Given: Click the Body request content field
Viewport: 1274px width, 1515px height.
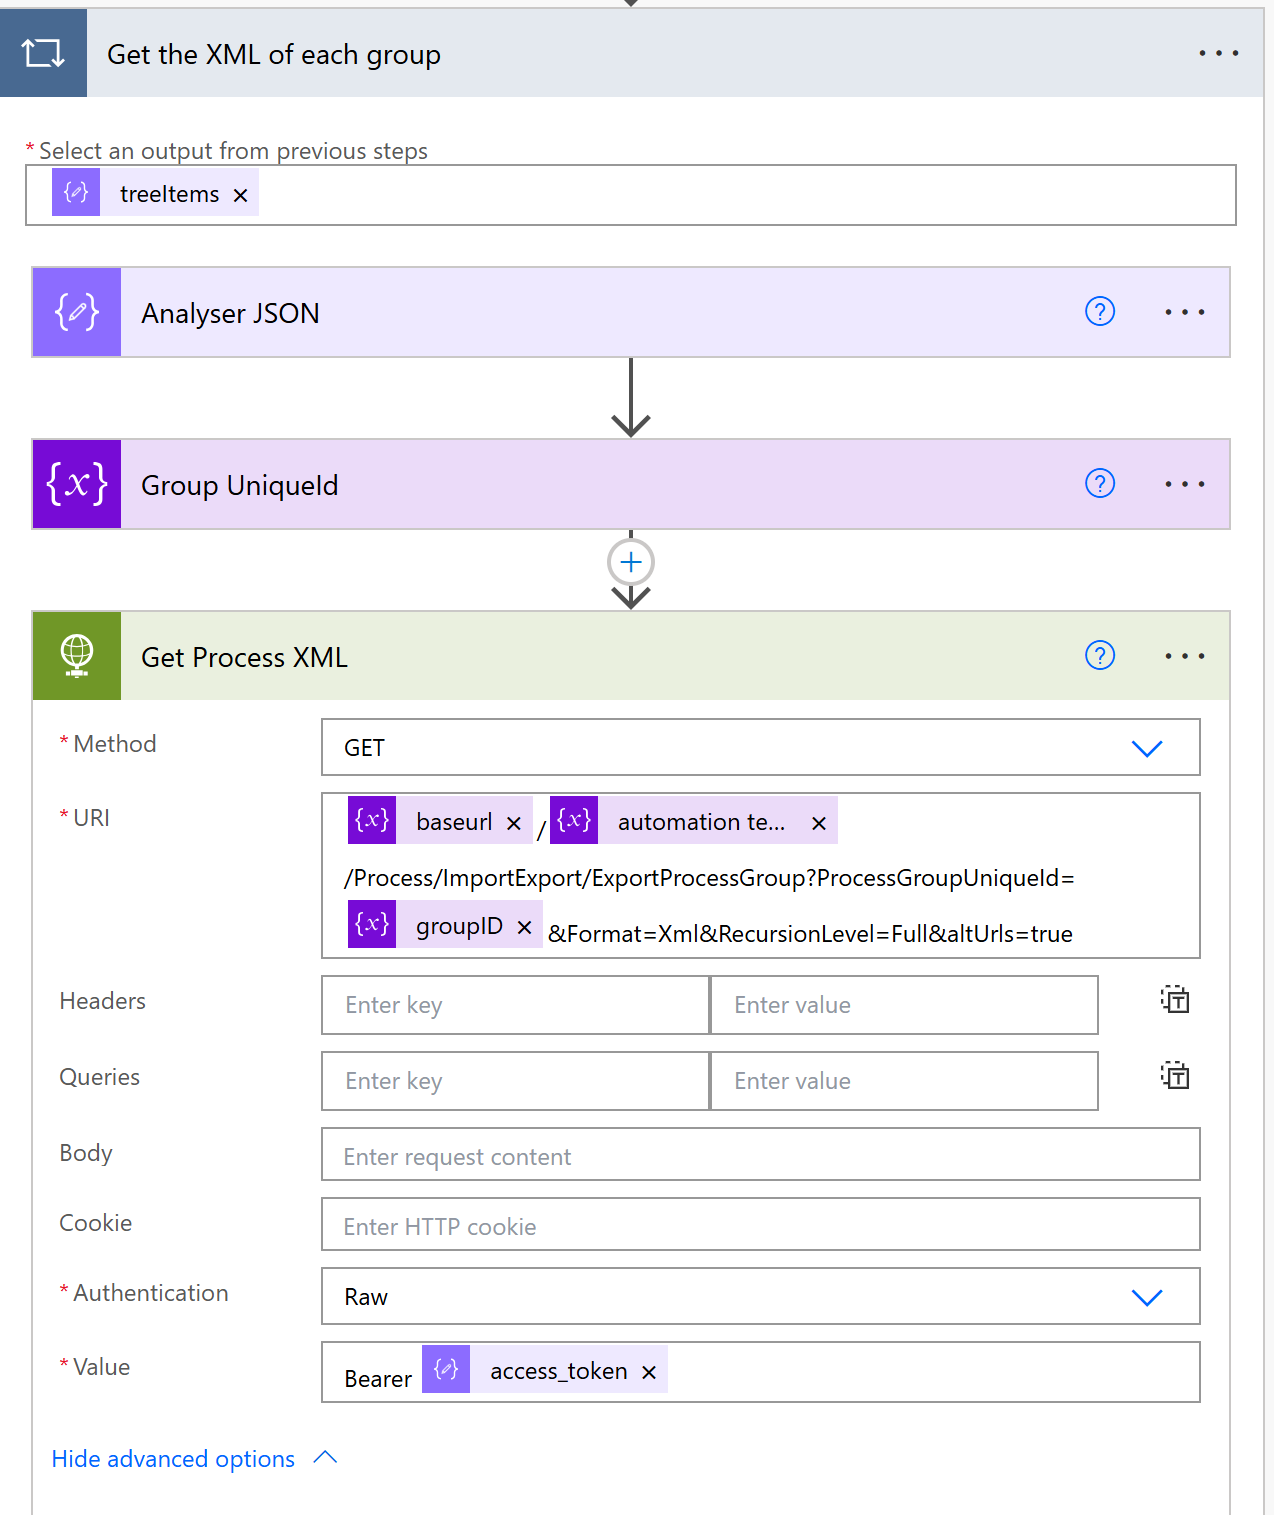Looking at the screenshot, I should [x=760, y=1156].
